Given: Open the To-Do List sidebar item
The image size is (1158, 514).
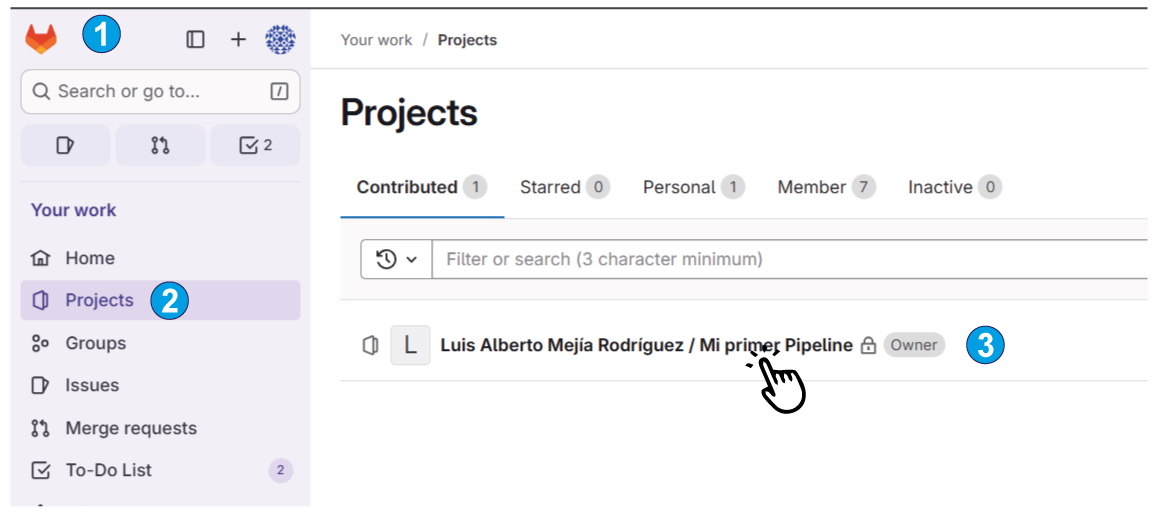Looking at the screenshot, I should [x=108, y=470].
